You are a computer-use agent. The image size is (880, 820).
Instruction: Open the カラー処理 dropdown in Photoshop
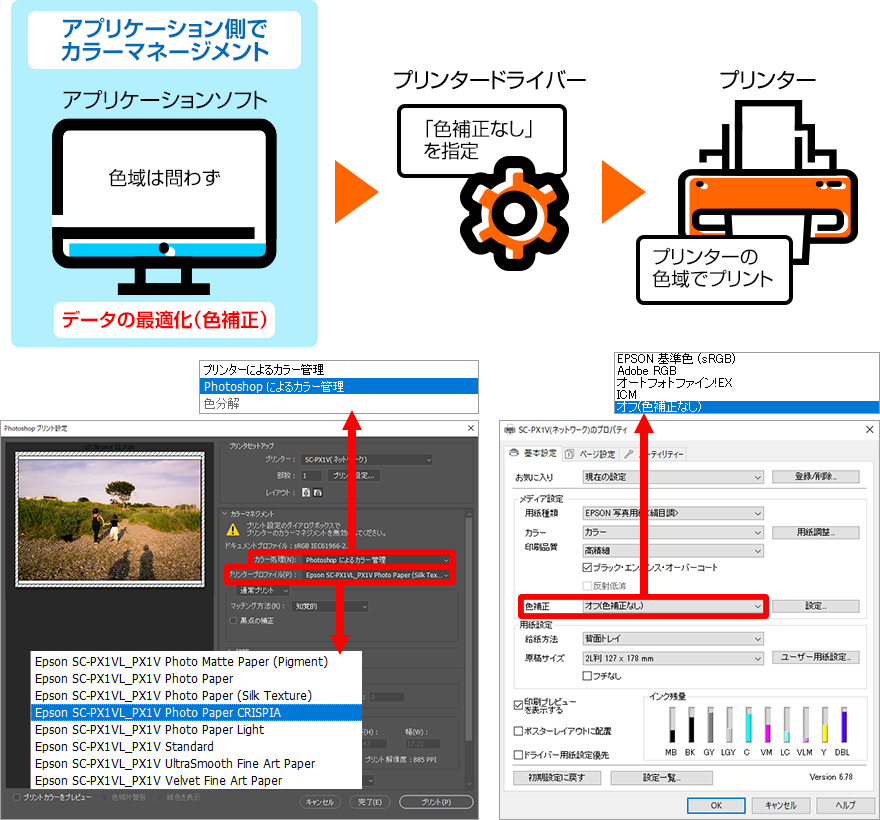pos(375,560)
